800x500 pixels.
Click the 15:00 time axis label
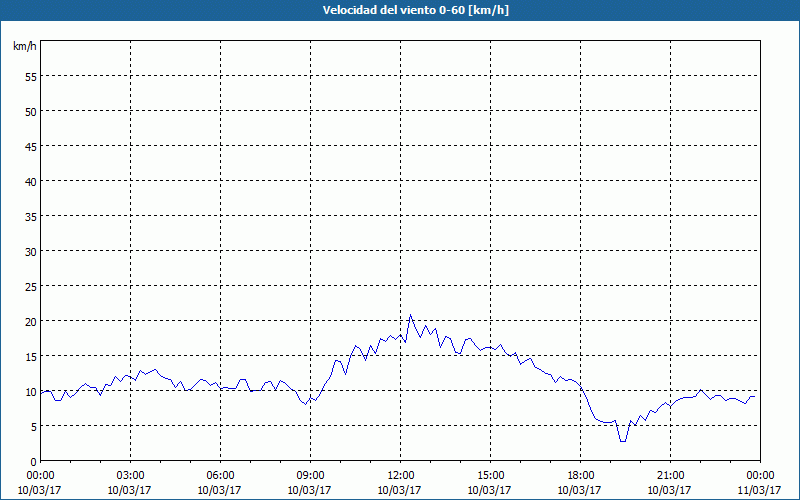click(x=490, y=476)
